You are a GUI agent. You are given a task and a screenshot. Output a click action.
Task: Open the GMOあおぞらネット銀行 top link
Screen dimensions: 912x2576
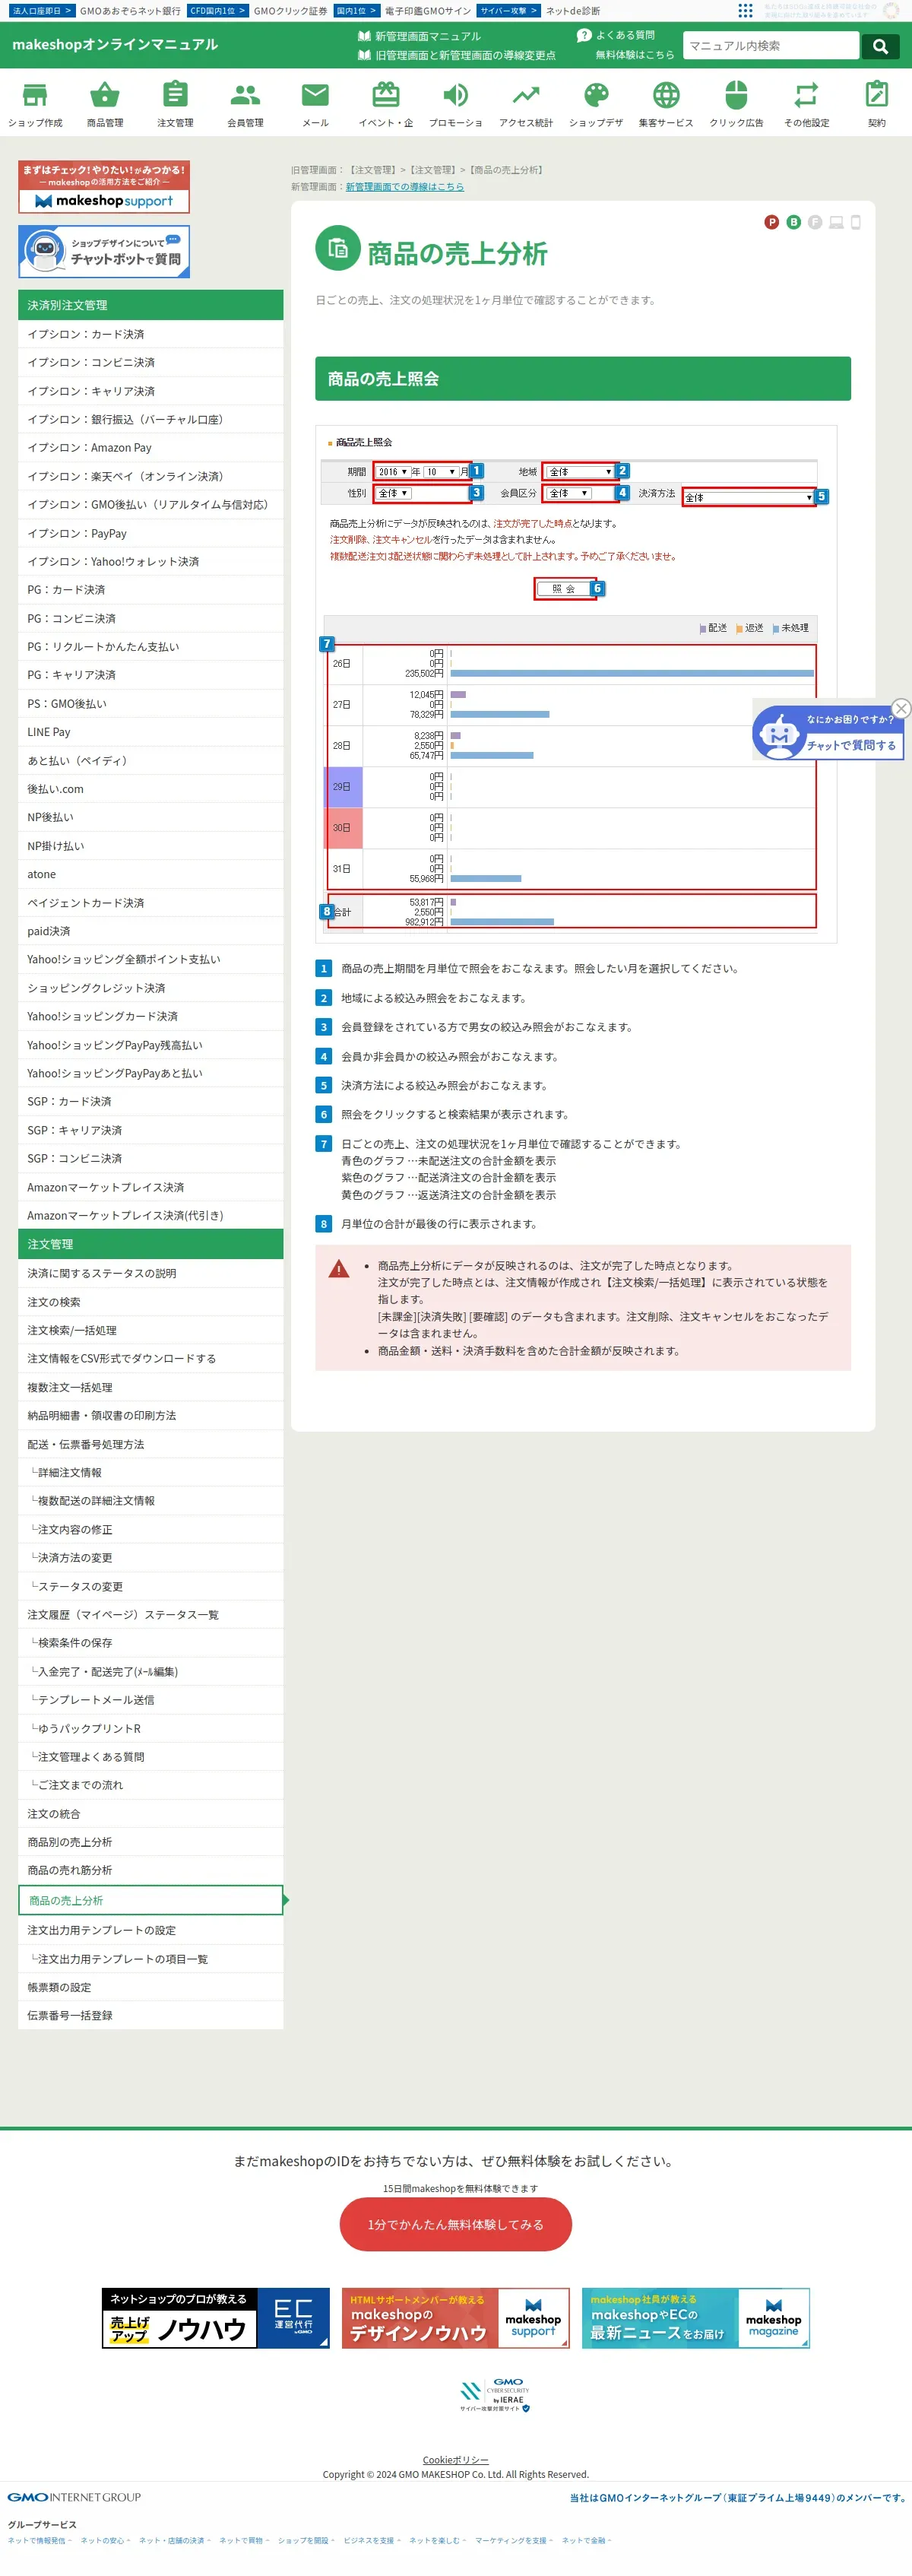tap(130, 11)
